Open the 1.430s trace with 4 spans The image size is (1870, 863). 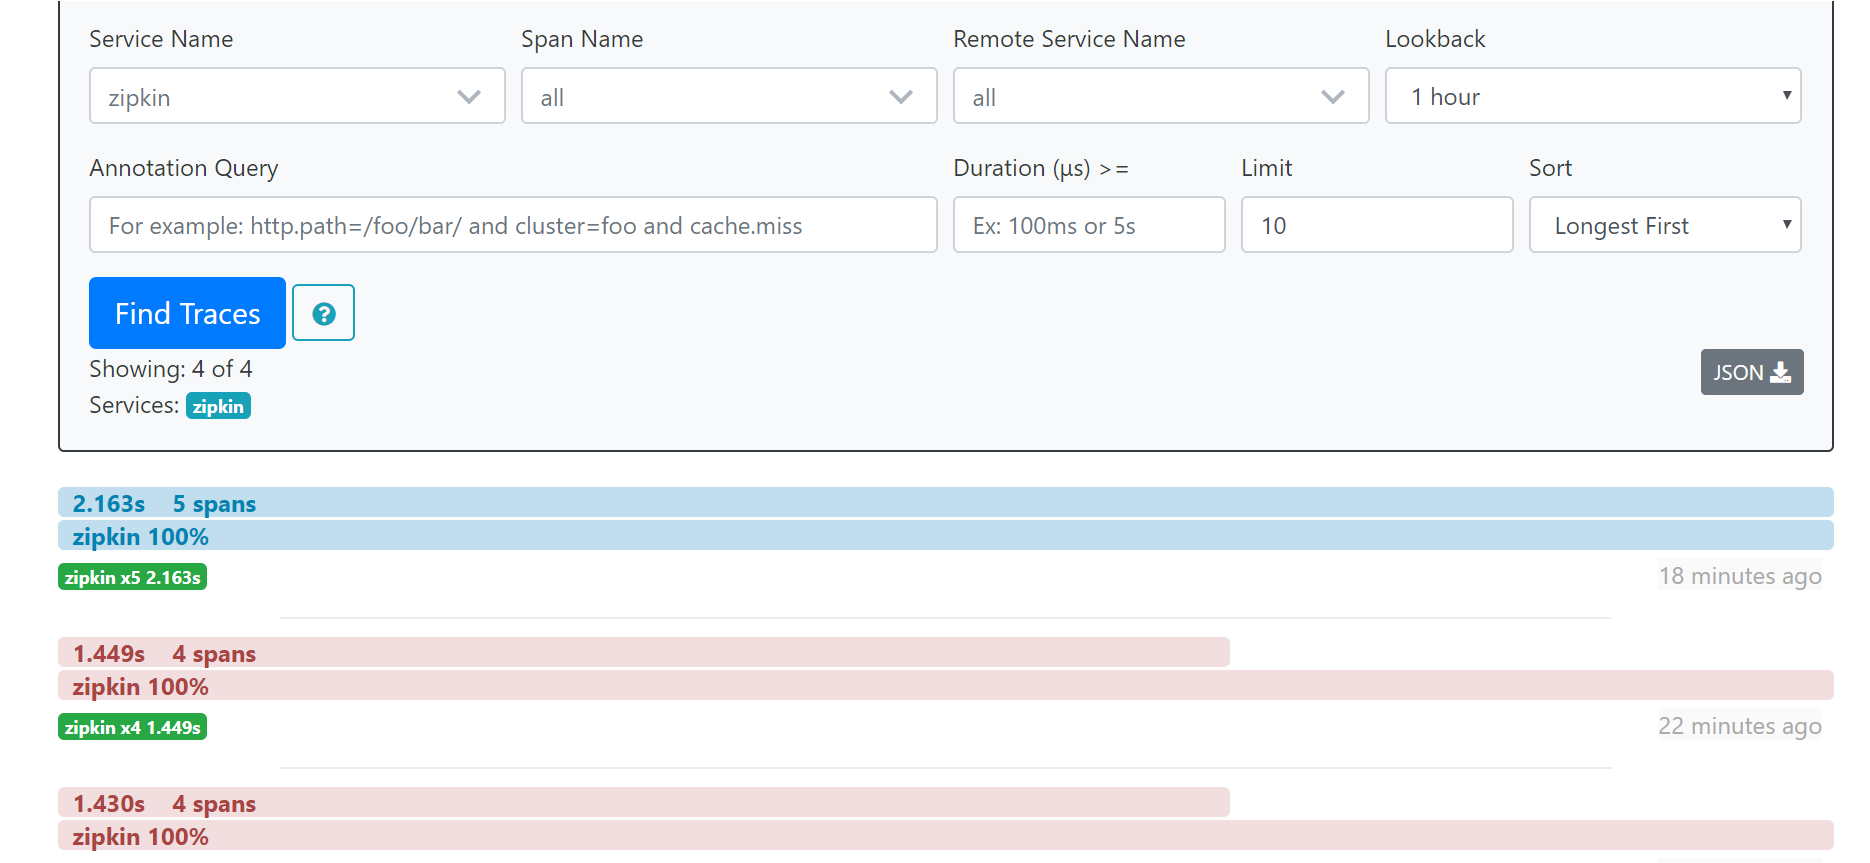(x=164, y=803)
